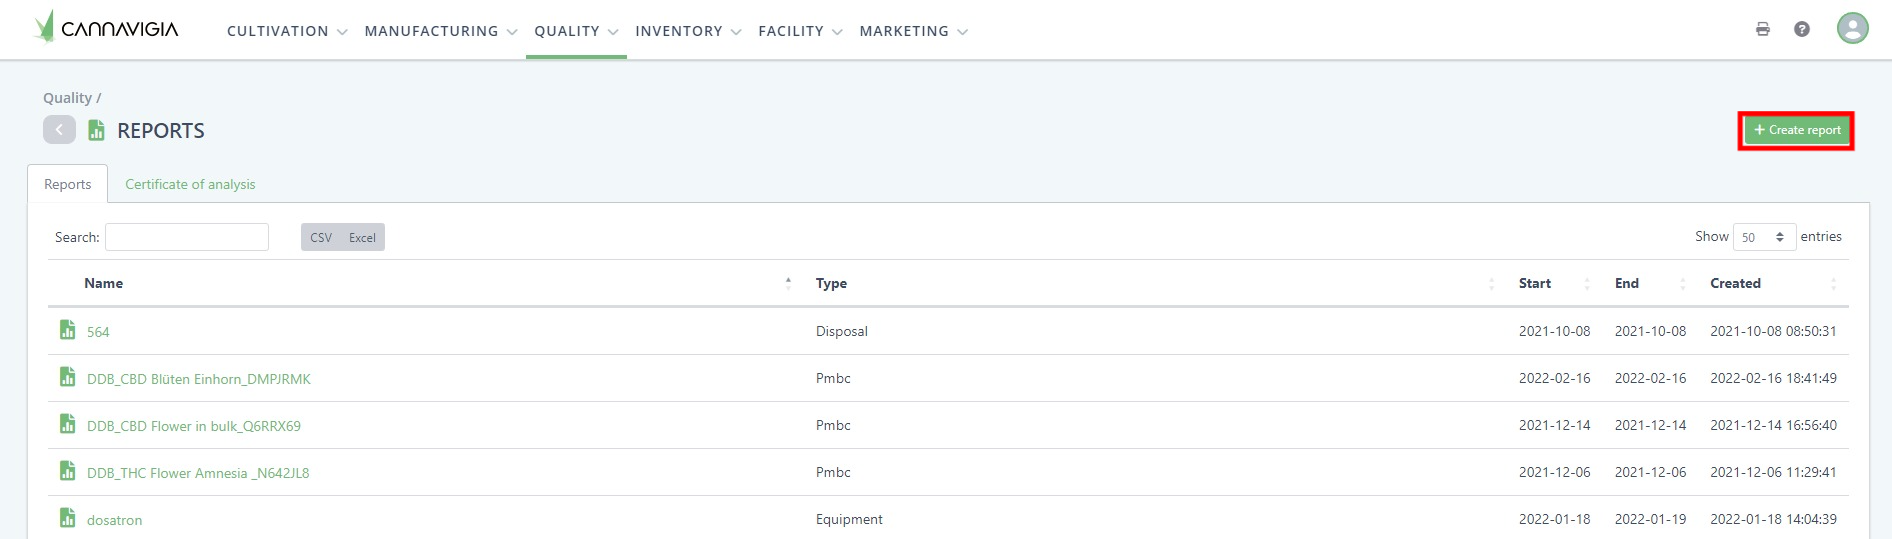Viewport: 1892px width, 539px height.
Task: Export the table with CSV button
Action: click(321, 237)
